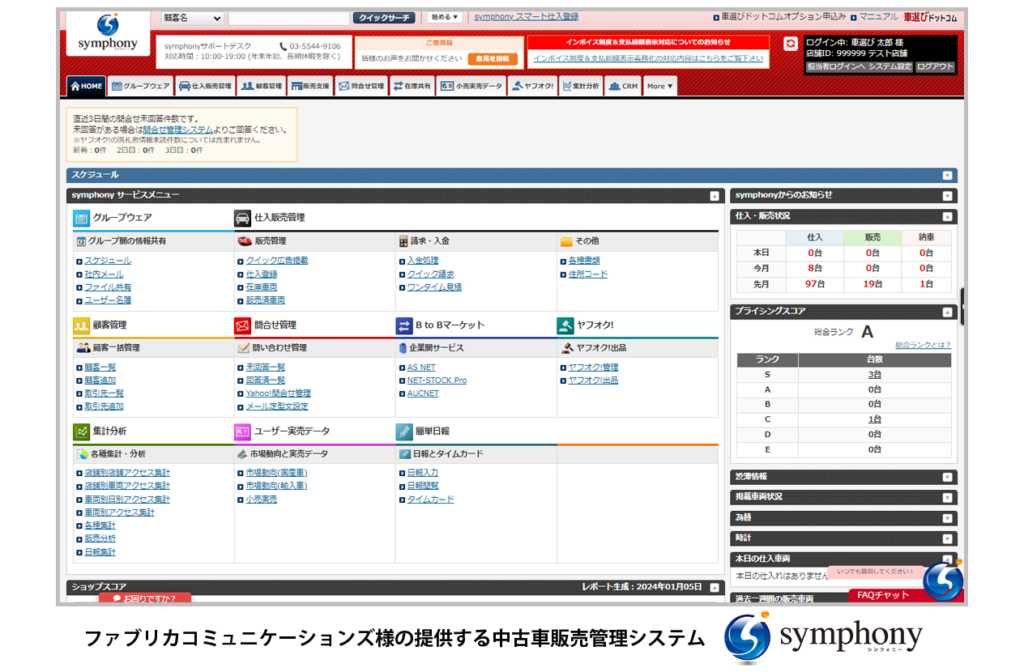Select the 販売支援 navigation tab
This screenshot has height=672, width=1024.
point(310,86)
